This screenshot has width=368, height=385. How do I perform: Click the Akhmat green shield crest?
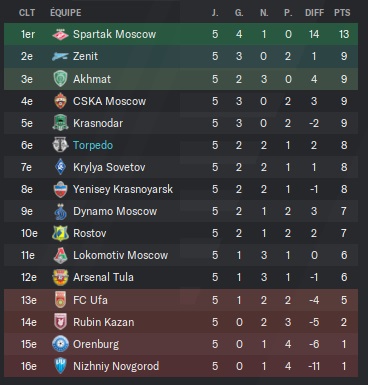(x=60, y=79)
